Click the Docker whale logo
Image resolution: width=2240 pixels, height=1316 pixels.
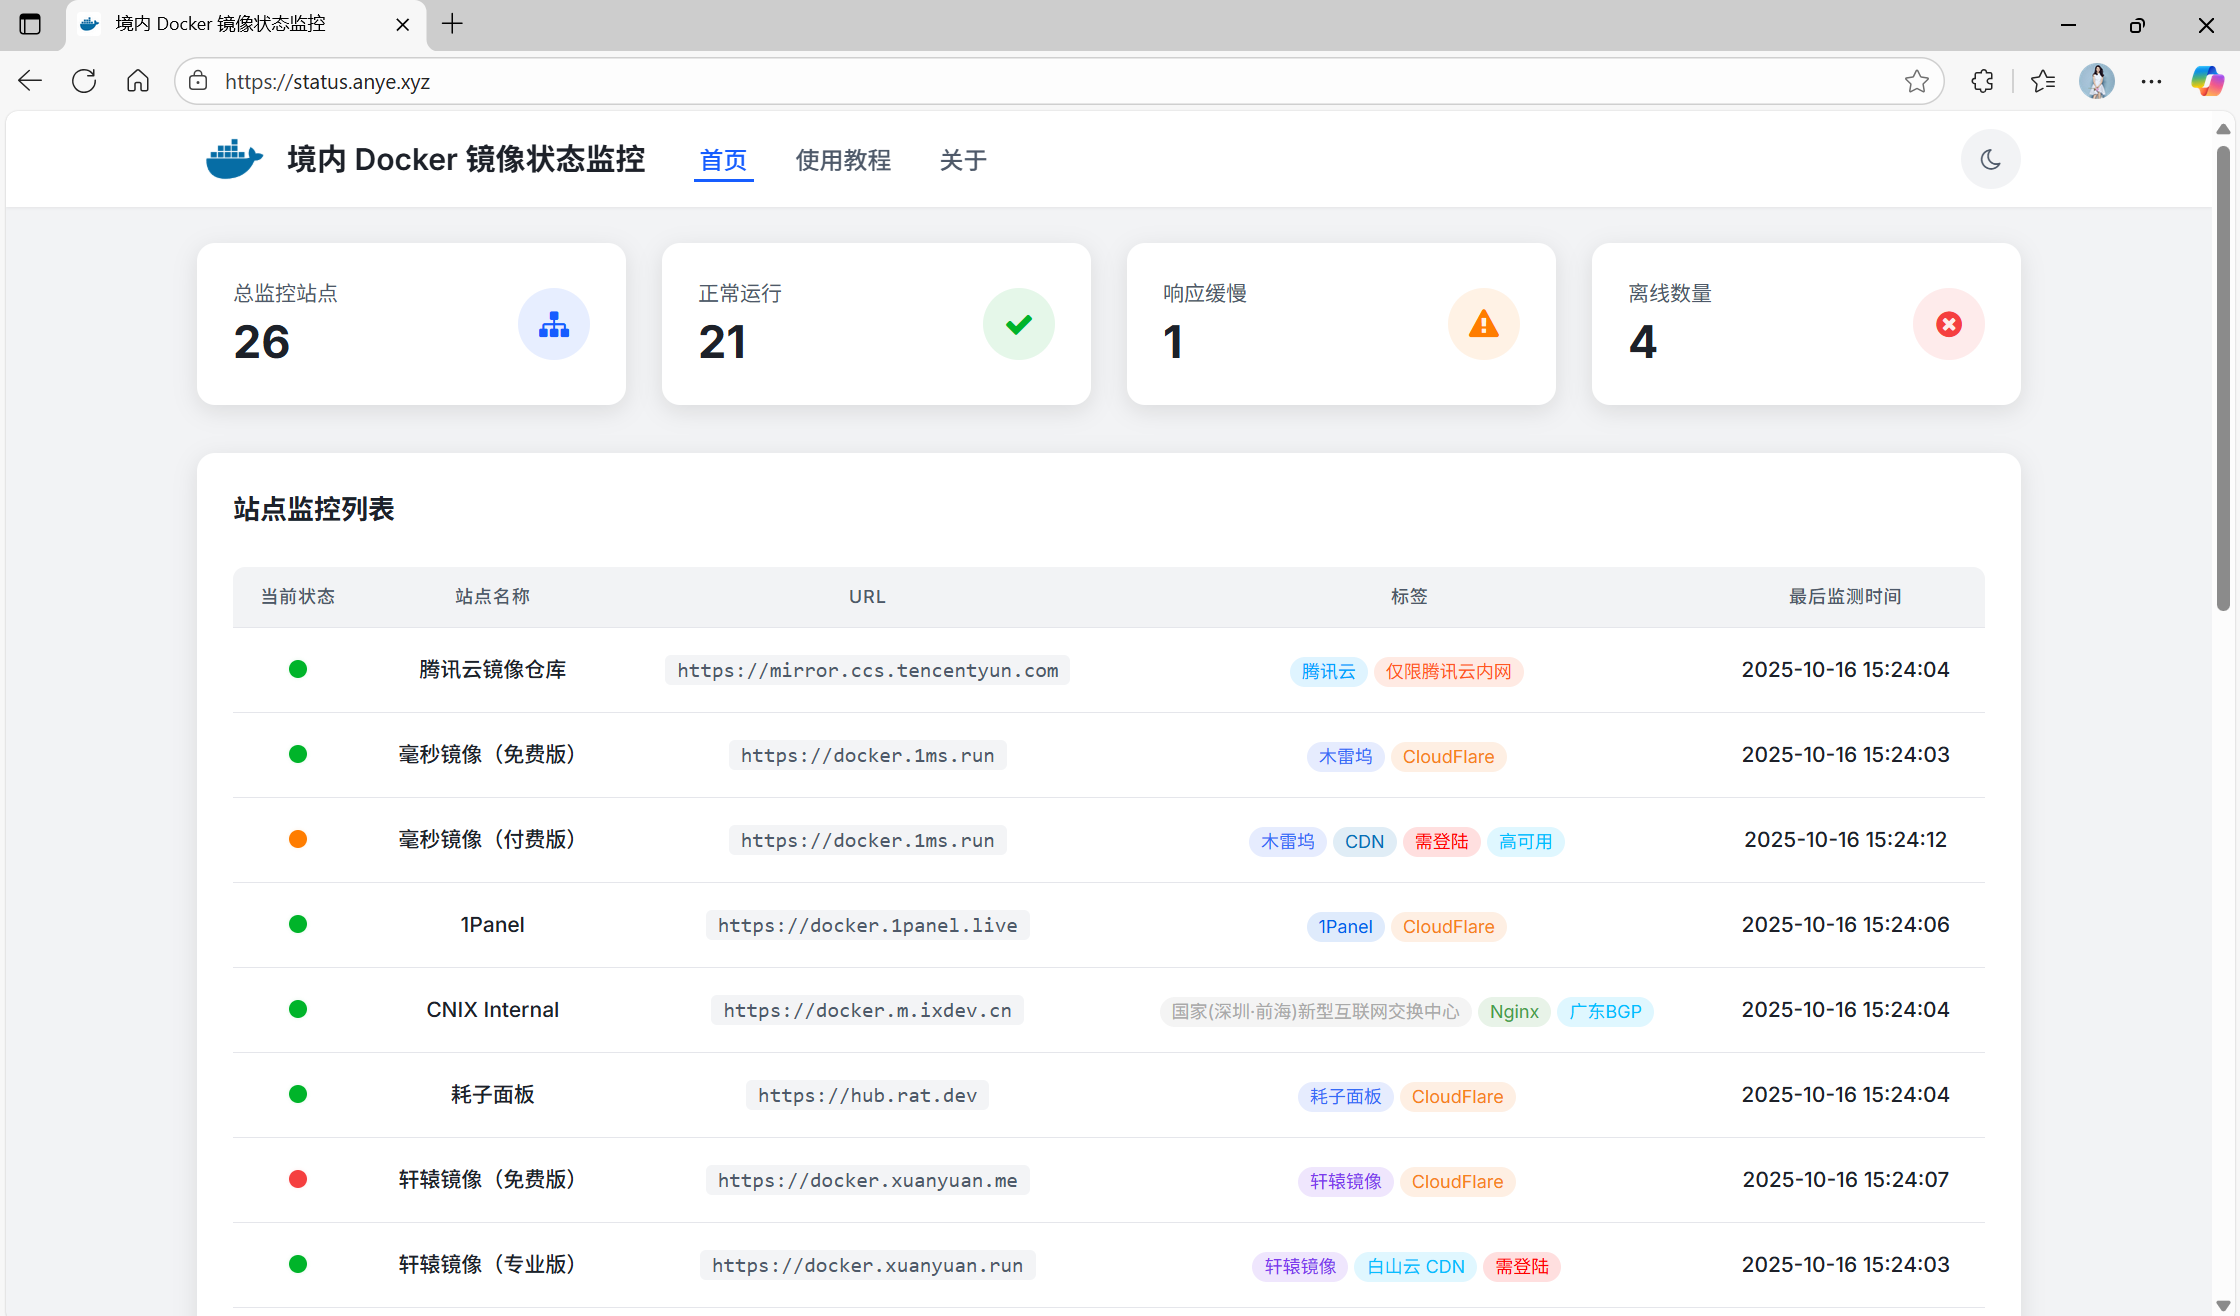pos(234,159)
